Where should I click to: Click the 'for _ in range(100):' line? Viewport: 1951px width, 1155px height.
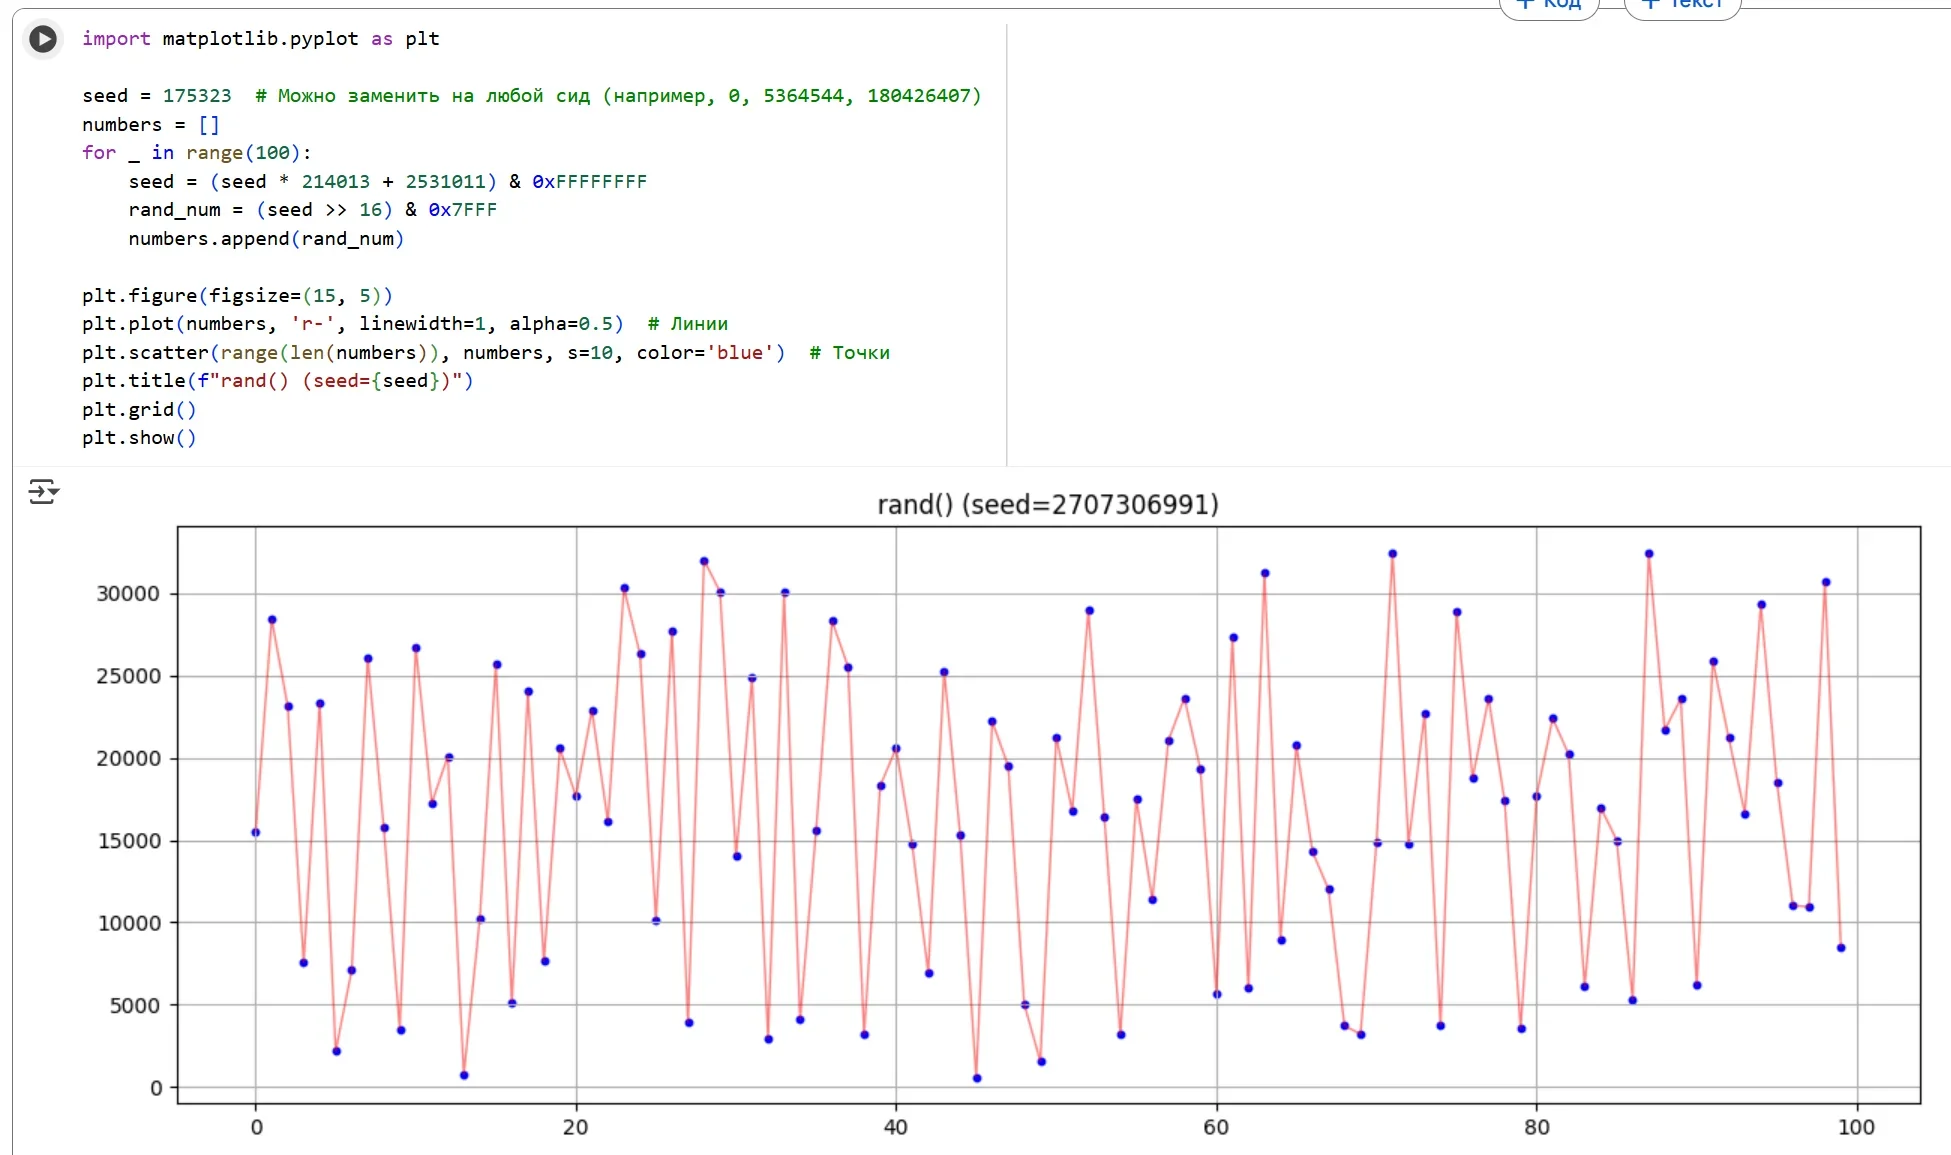(x=197, y=153)
